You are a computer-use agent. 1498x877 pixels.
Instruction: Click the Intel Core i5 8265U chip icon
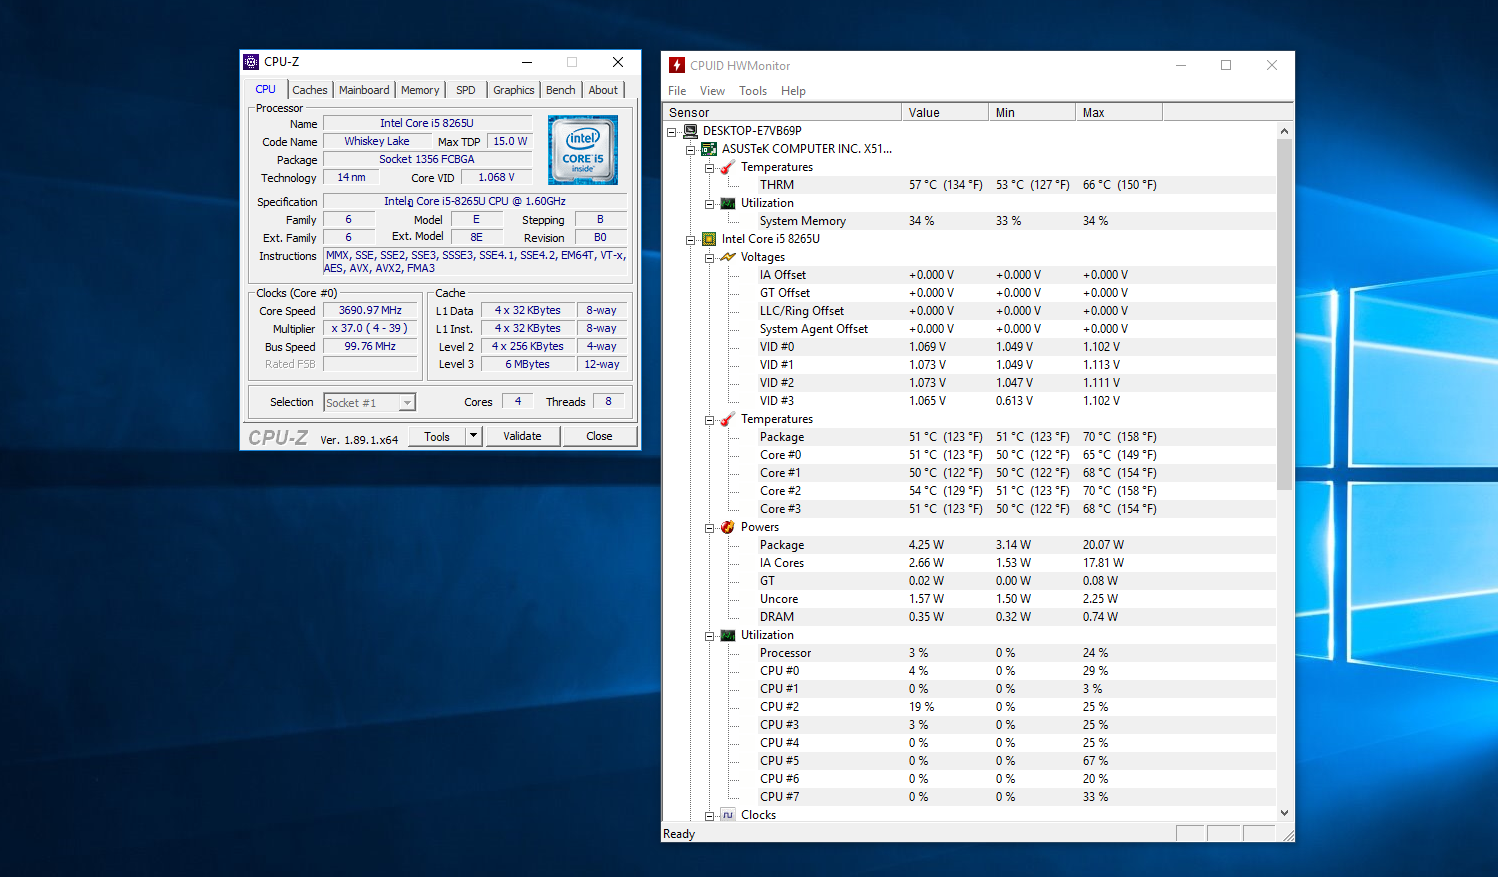[x=709, y=239]
